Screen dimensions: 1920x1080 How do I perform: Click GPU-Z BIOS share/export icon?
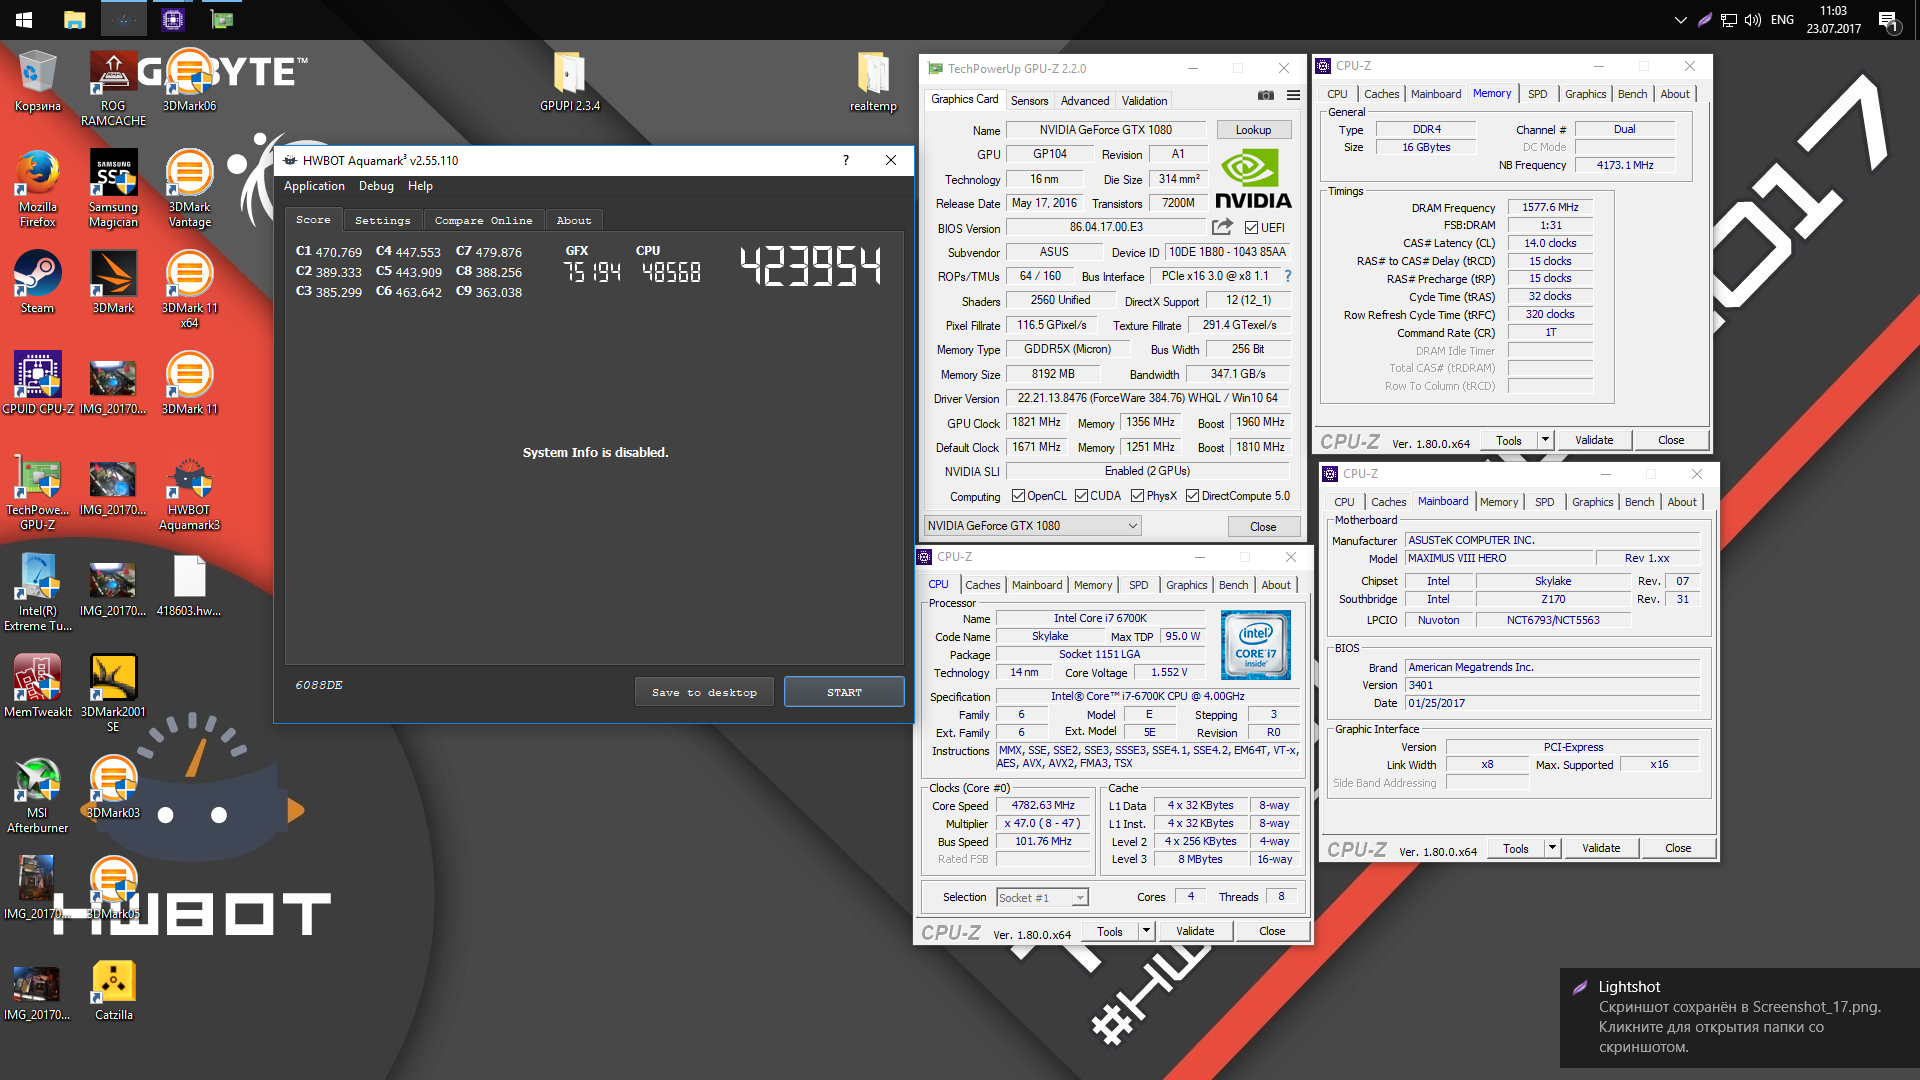(1222, 227)
